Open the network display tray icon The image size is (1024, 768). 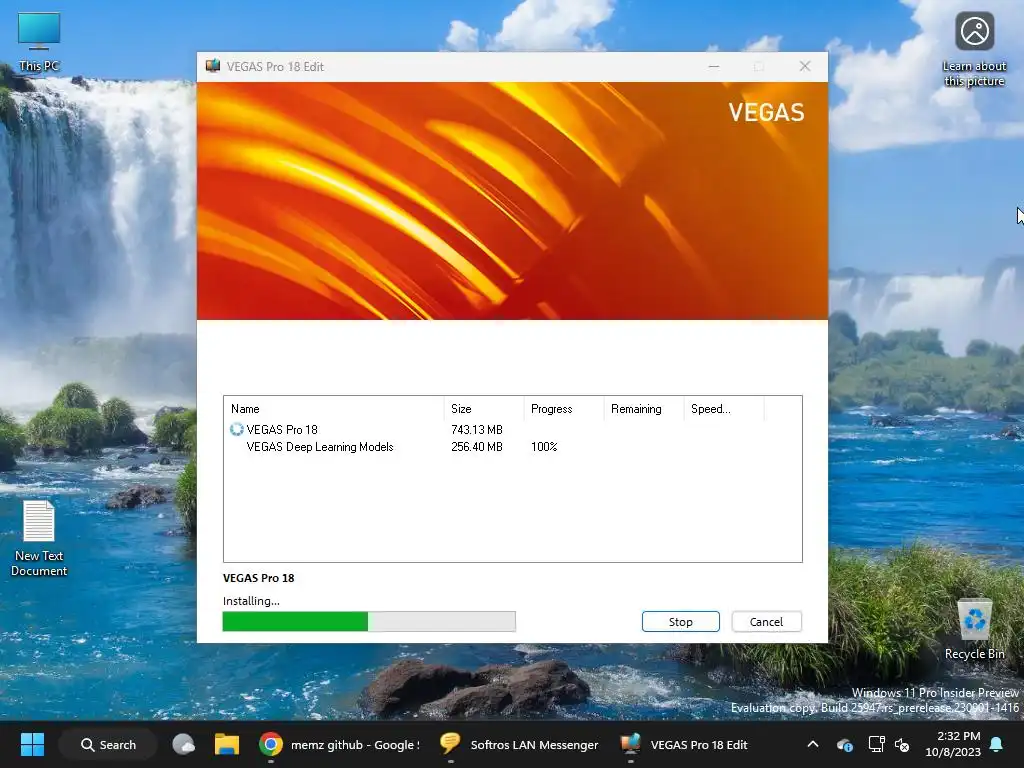[x=876, y=744]
